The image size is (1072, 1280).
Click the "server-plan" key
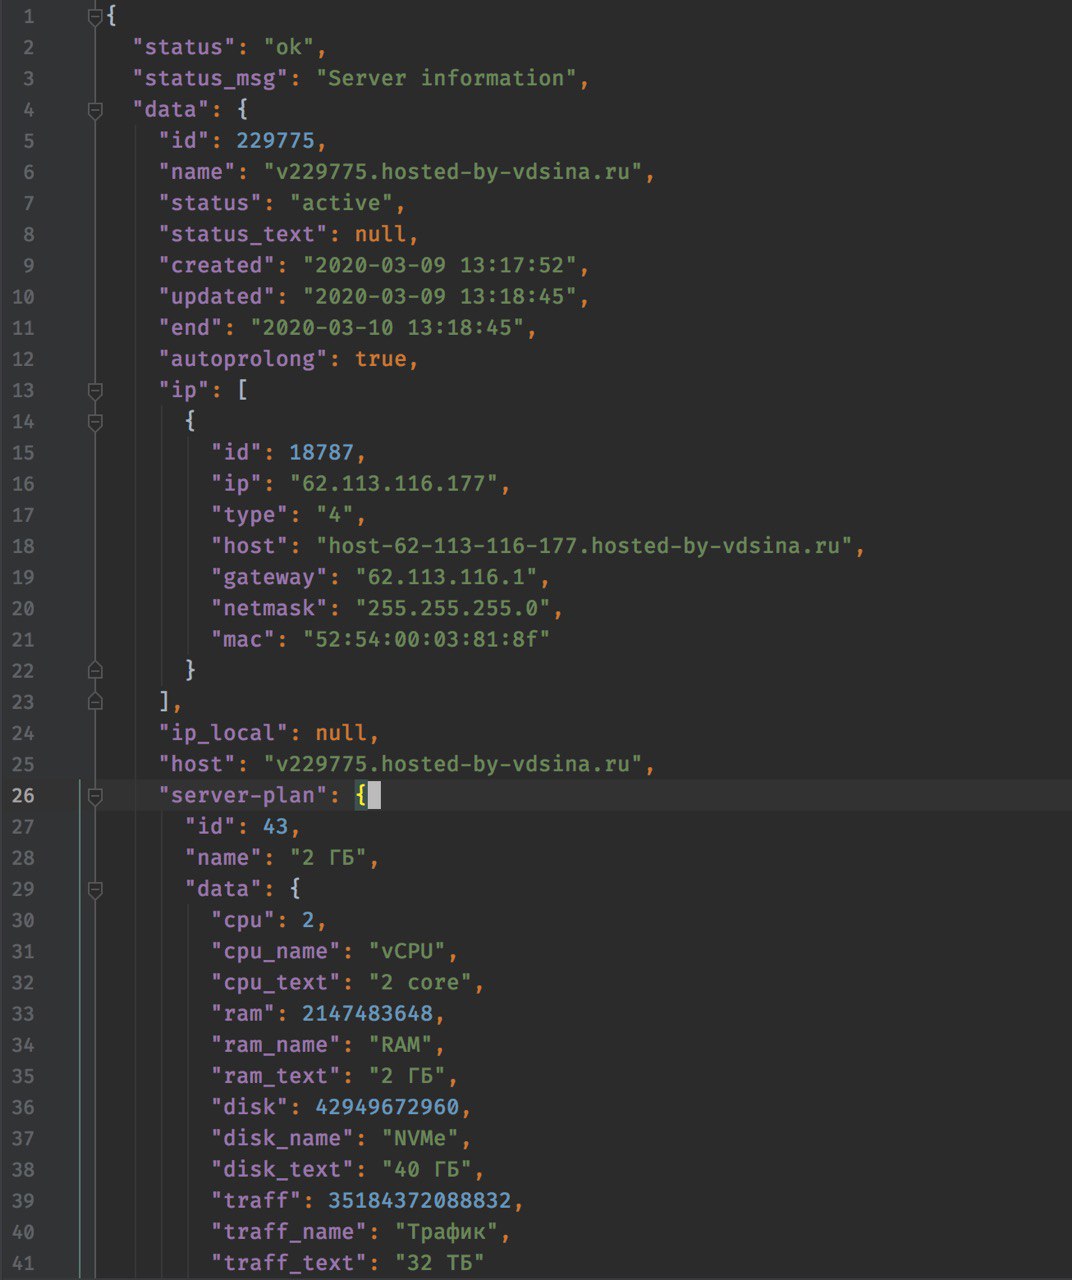coord(243,796)
